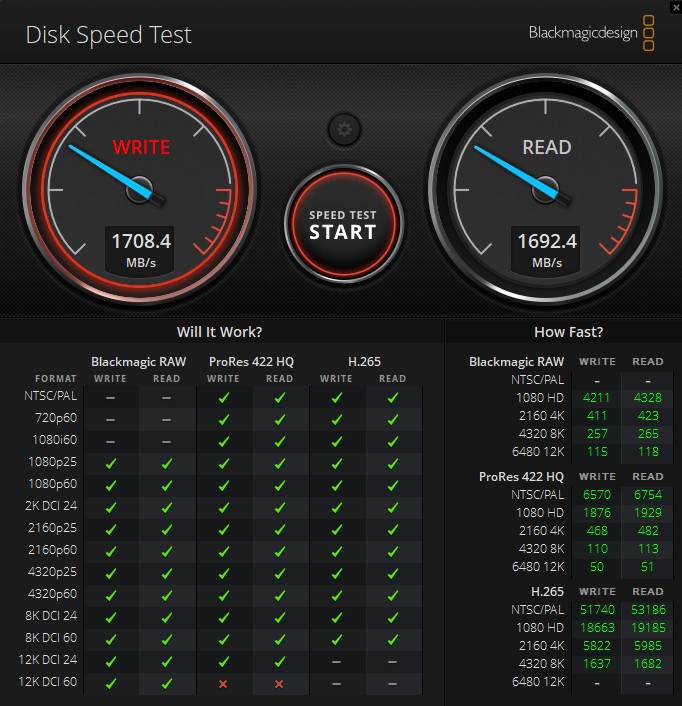Click the ProRes 422 HQ heading in How Fast panel

(521, 476)
